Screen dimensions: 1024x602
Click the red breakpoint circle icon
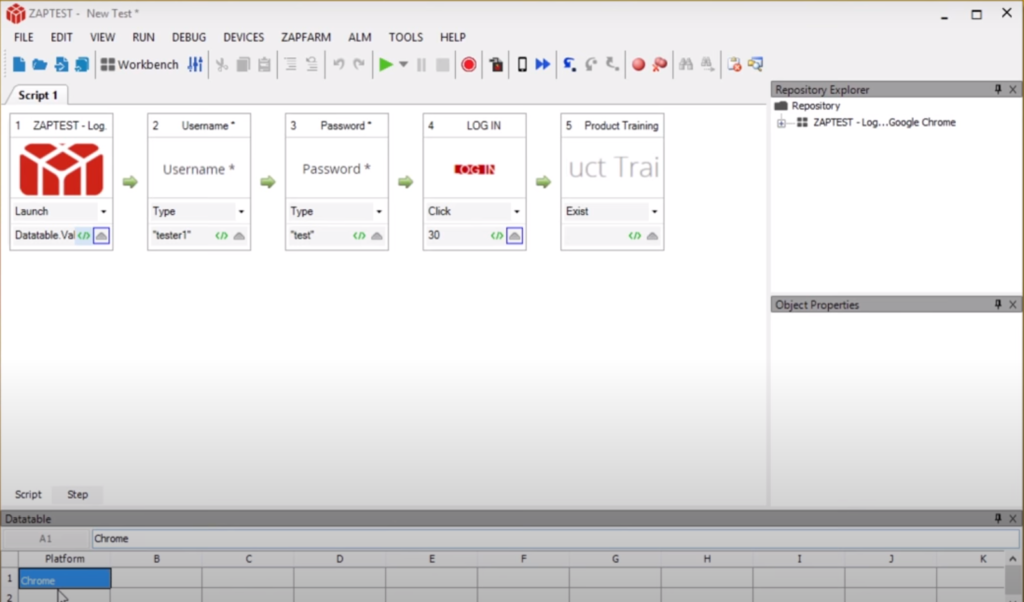[x=638, y=65]
